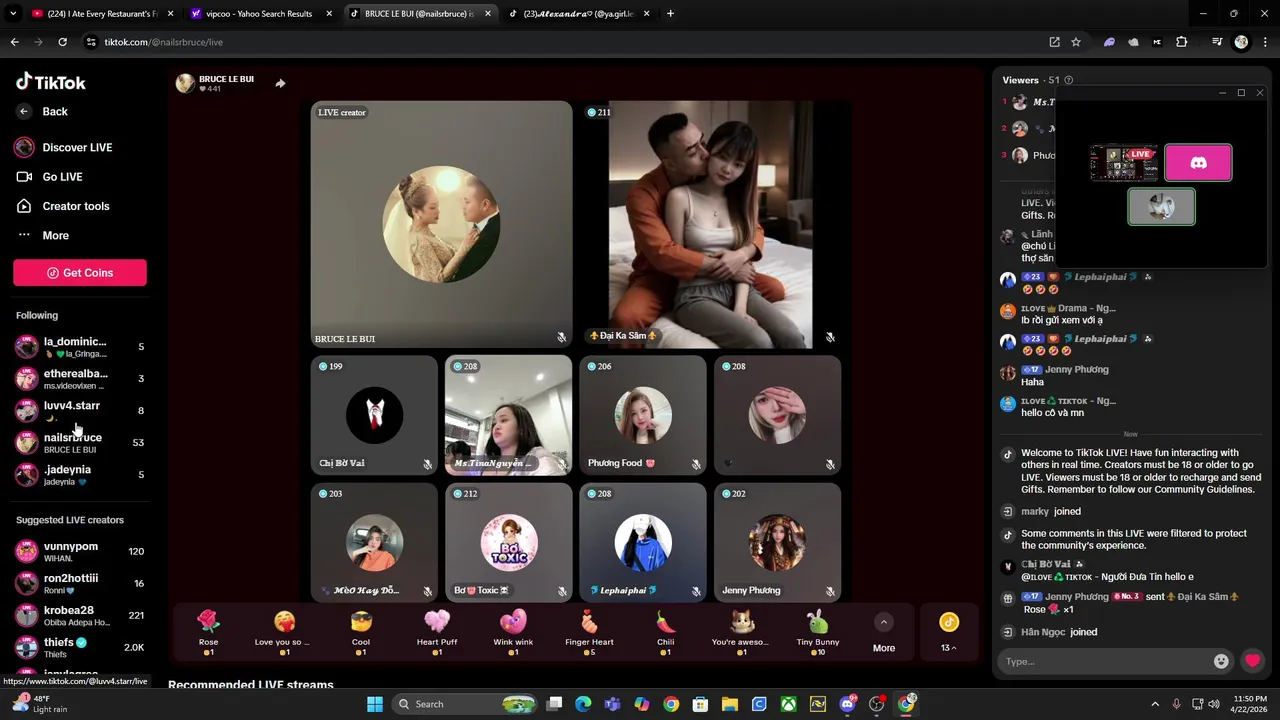Toggle mute icon on BRUCE LE BUI tile
This screenshot has width=1280, height=720.
coord(561,338)
